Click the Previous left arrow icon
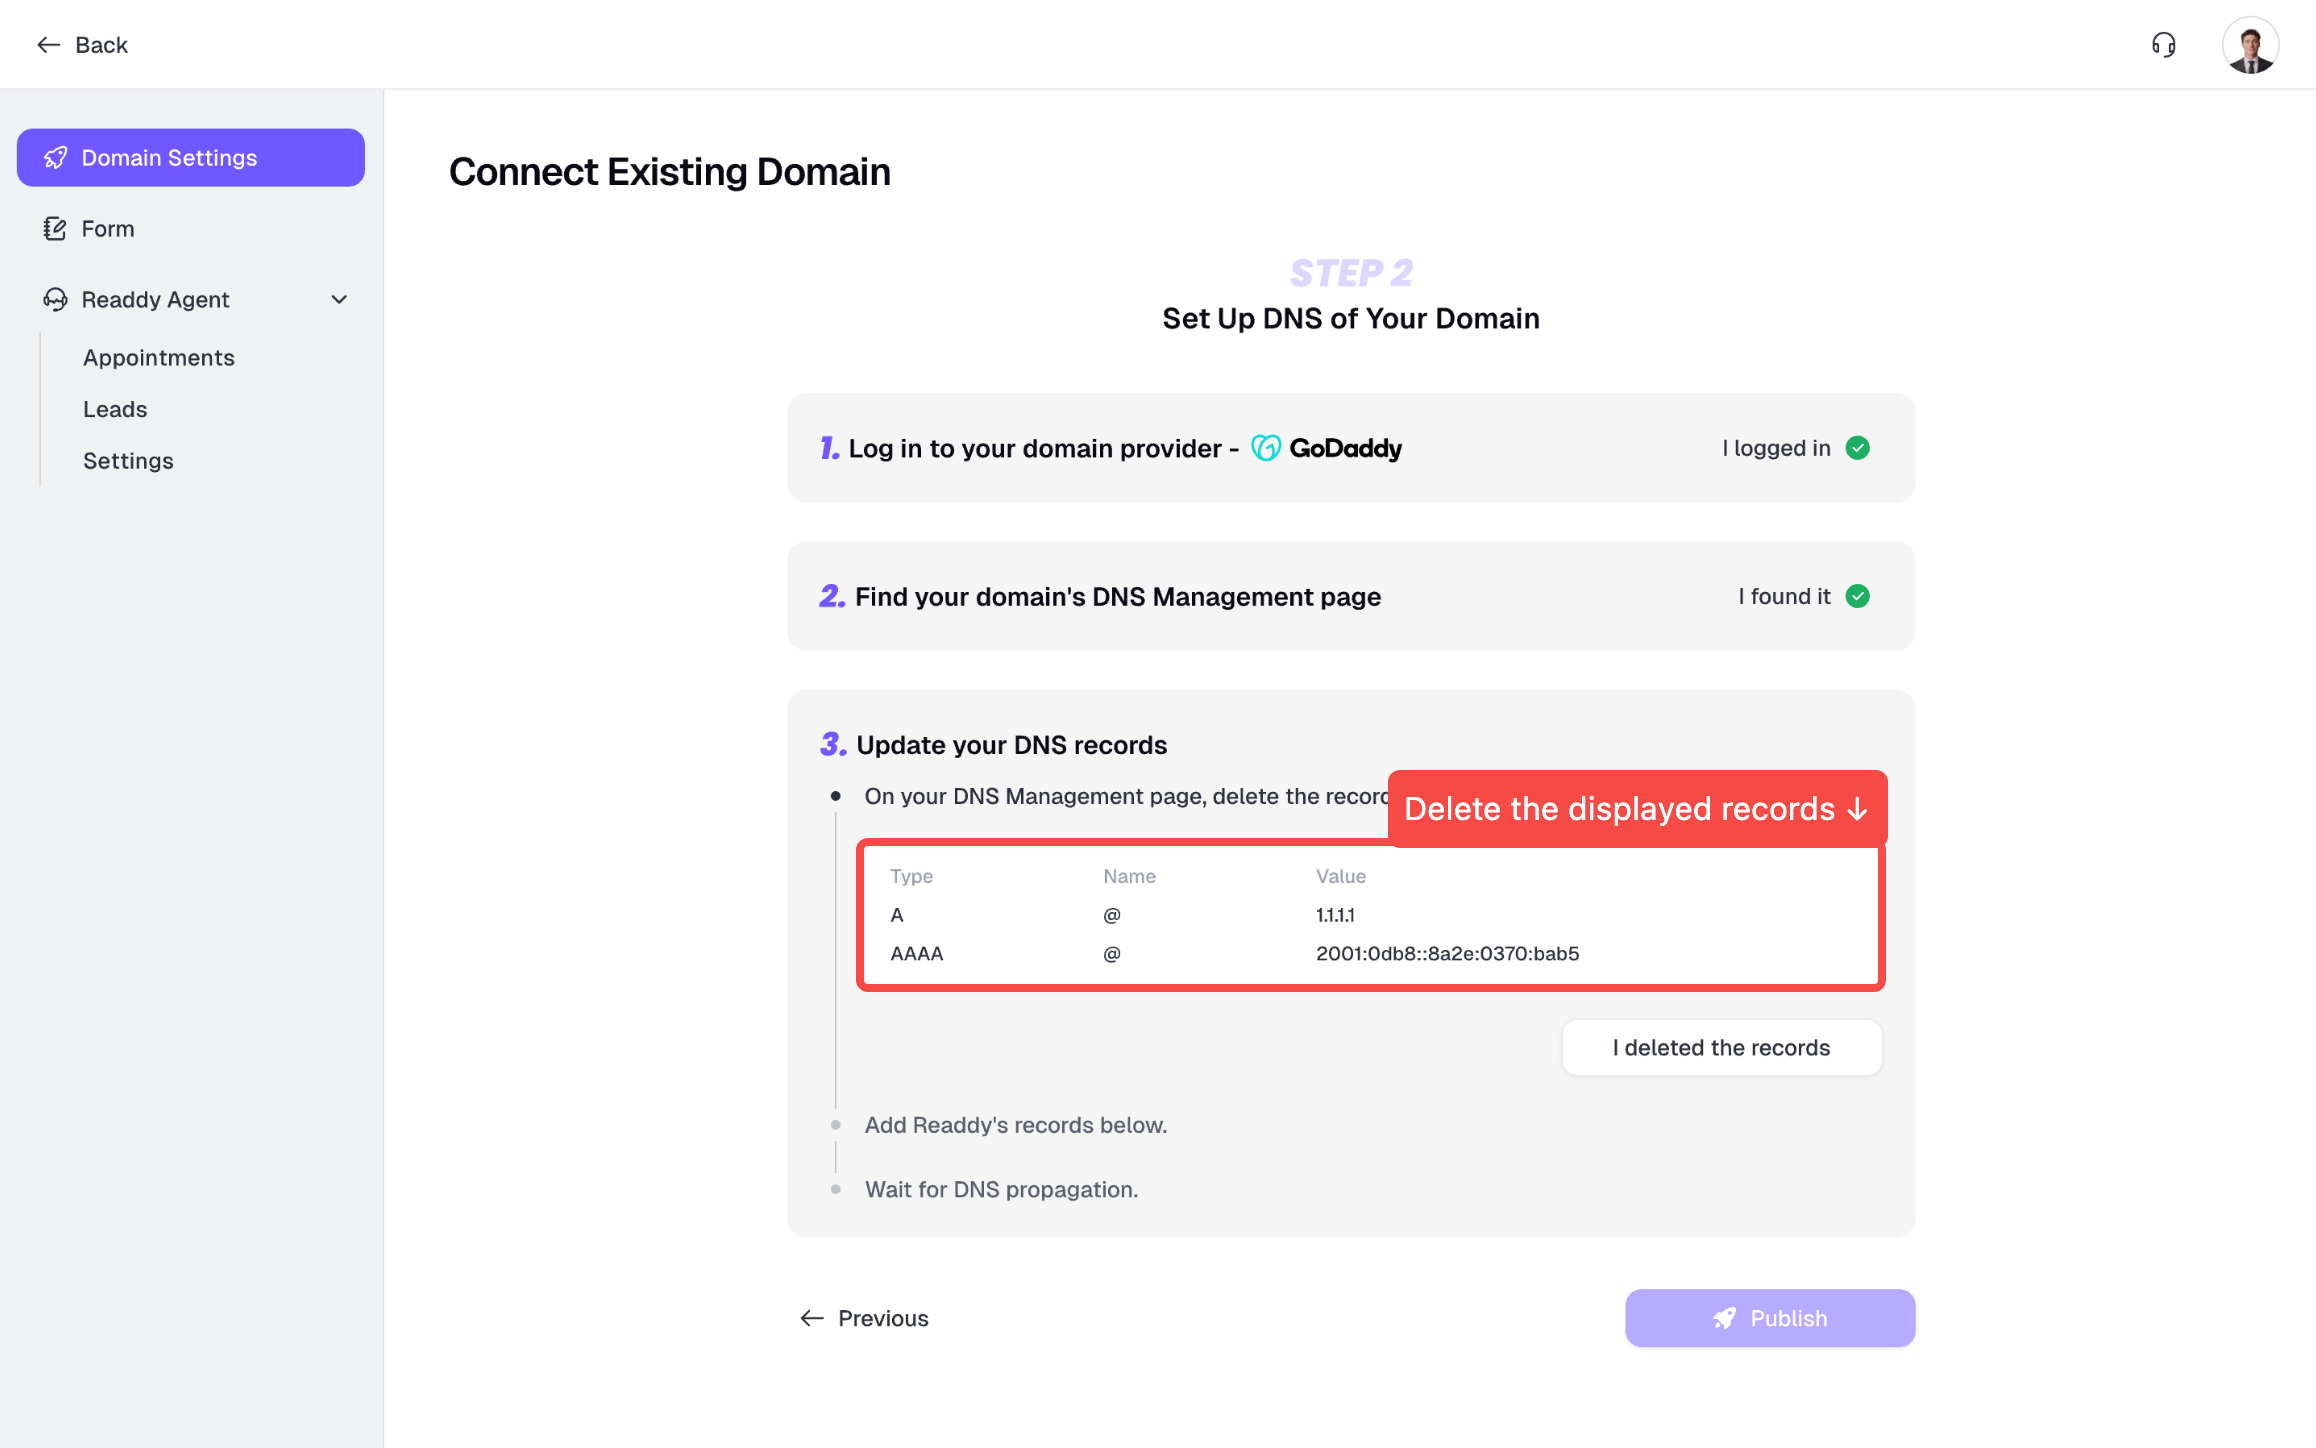Viewport: 2316px width, 1448px height. (x=812, y=1318)
